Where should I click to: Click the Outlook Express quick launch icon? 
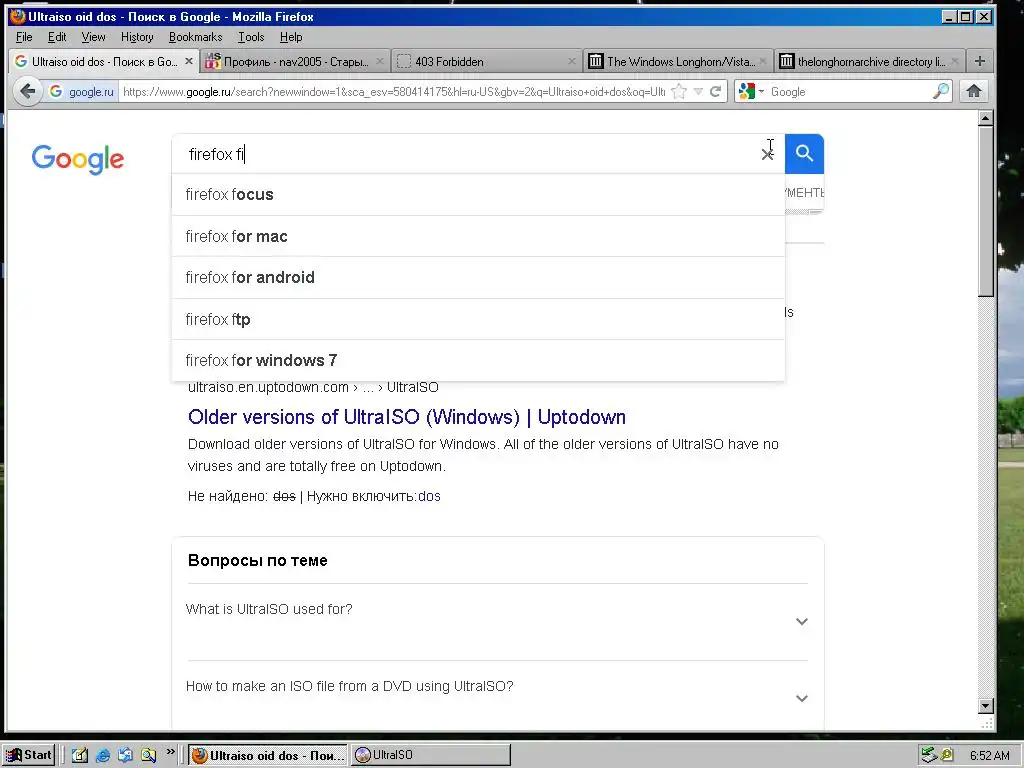[125, 755]
